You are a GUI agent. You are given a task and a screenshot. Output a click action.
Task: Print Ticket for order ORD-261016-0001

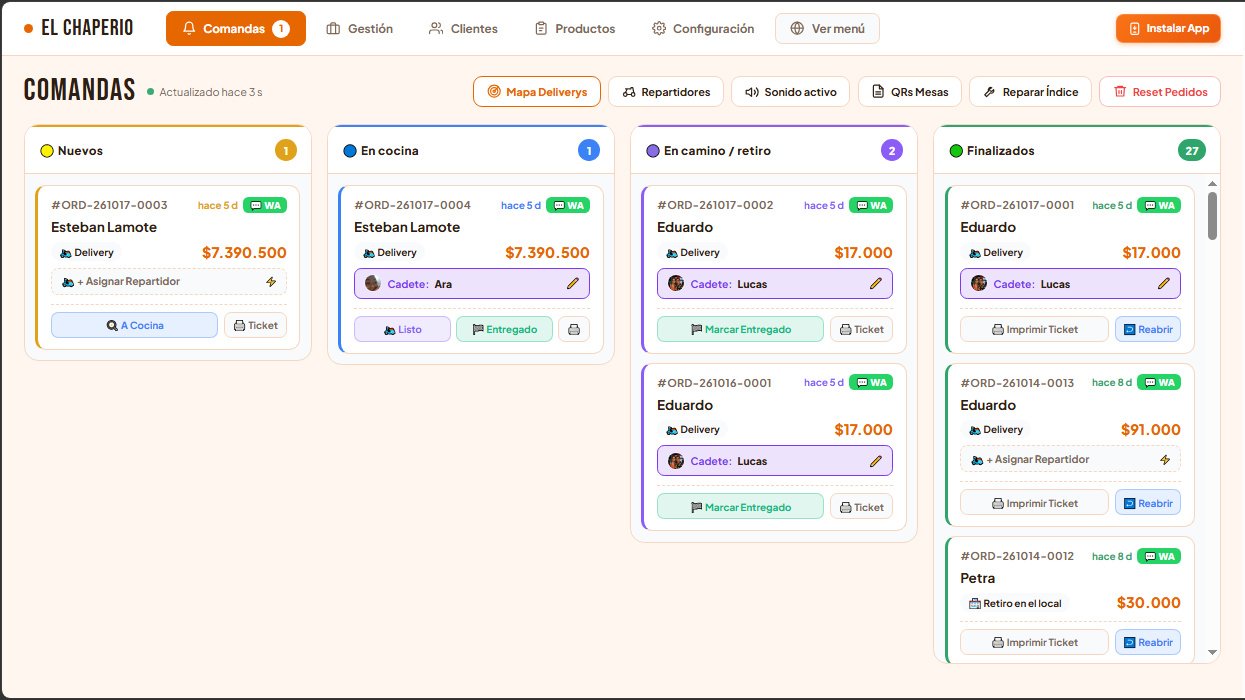861,506
